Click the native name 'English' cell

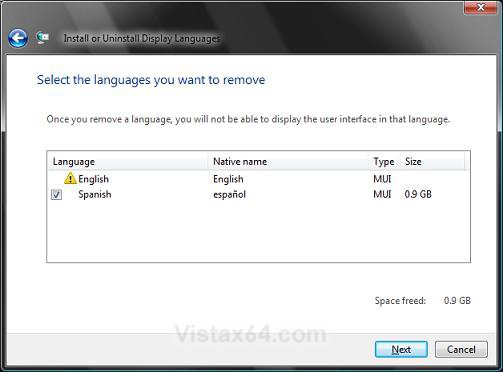tap(228, 179)
